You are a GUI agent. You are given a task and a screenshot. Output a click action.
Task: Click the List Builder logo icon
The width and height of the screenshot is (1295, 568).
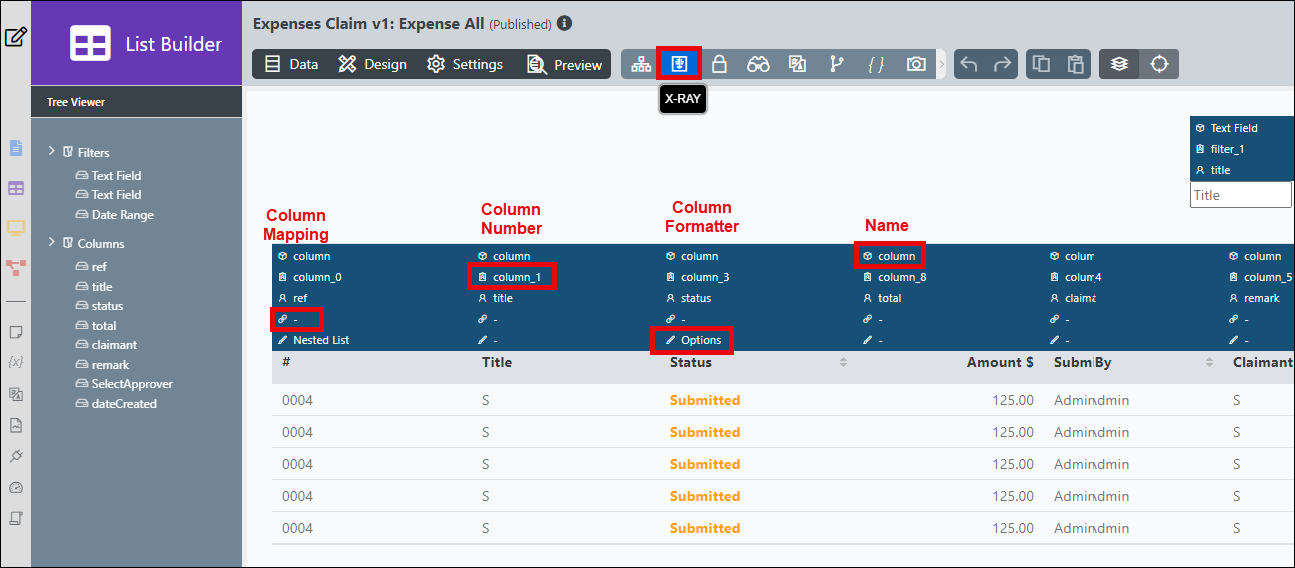[x=91, y=43]
